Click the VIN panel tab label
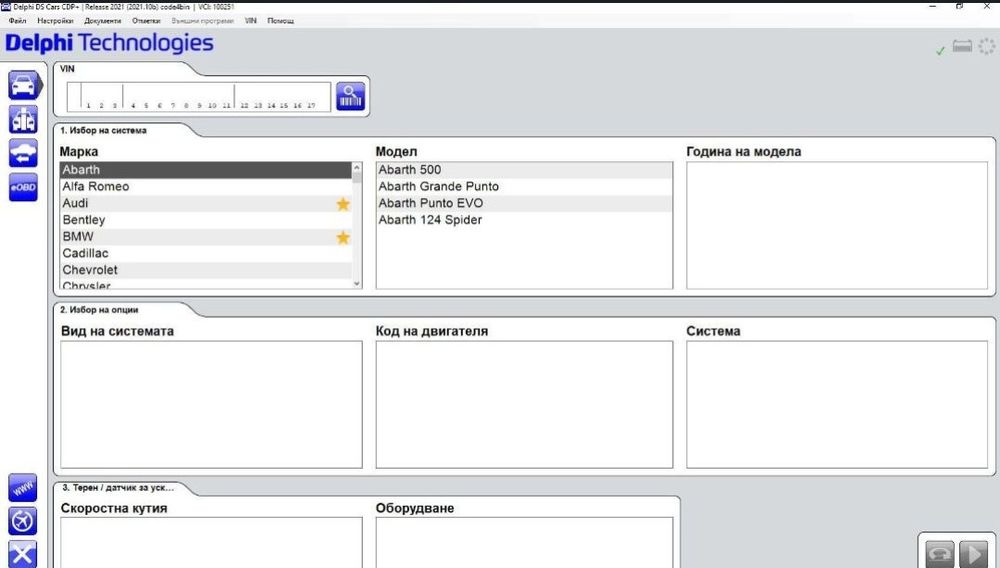The image size is (1000, 568). (67, 69)
